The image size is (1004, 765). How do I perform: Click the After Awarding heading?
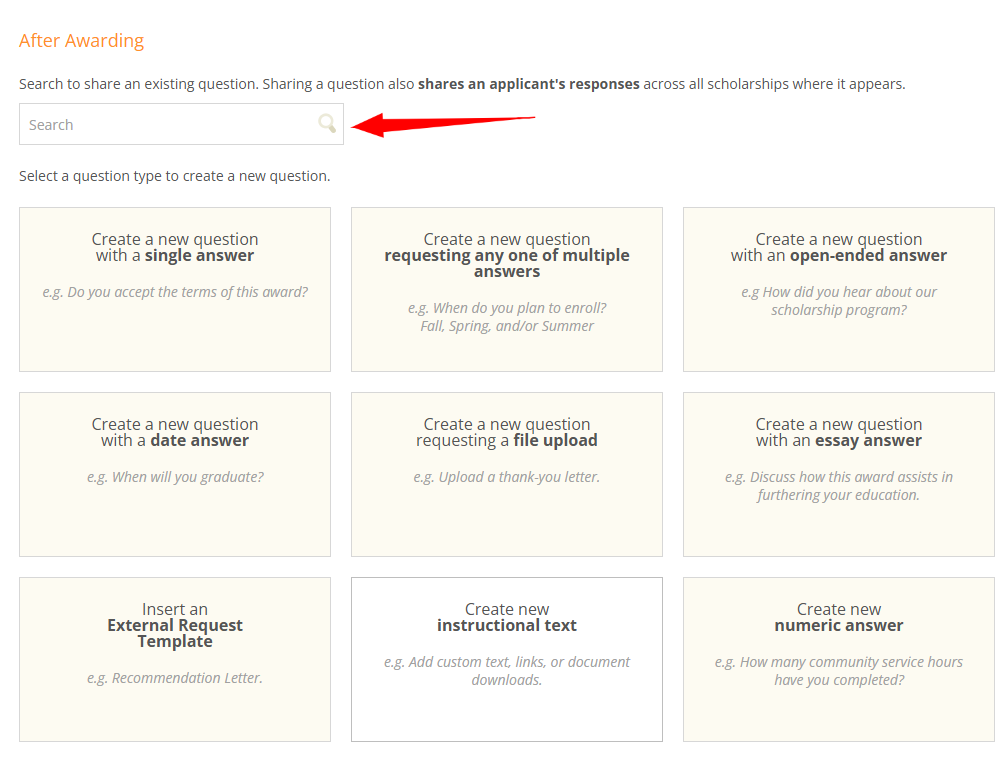(81, 41)
